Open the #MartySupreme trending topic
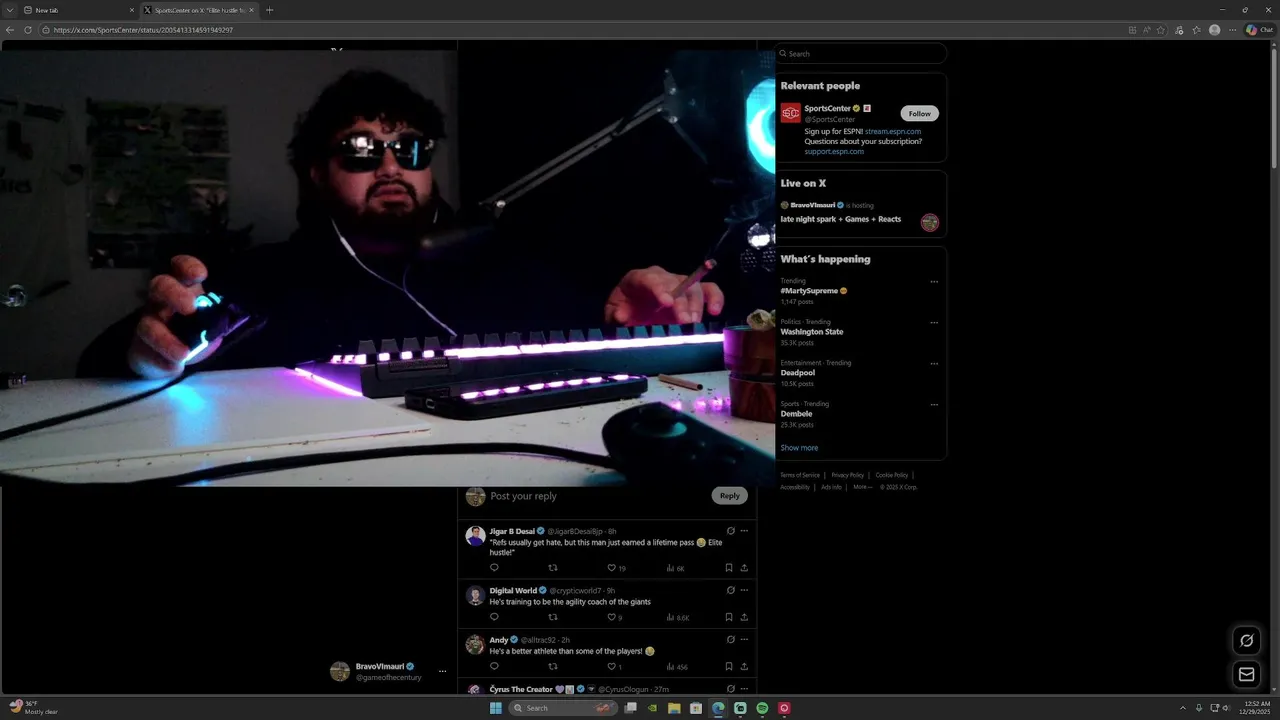This screenshot has width=1280, height=720. pyautogui.click(x=814, y=291)
